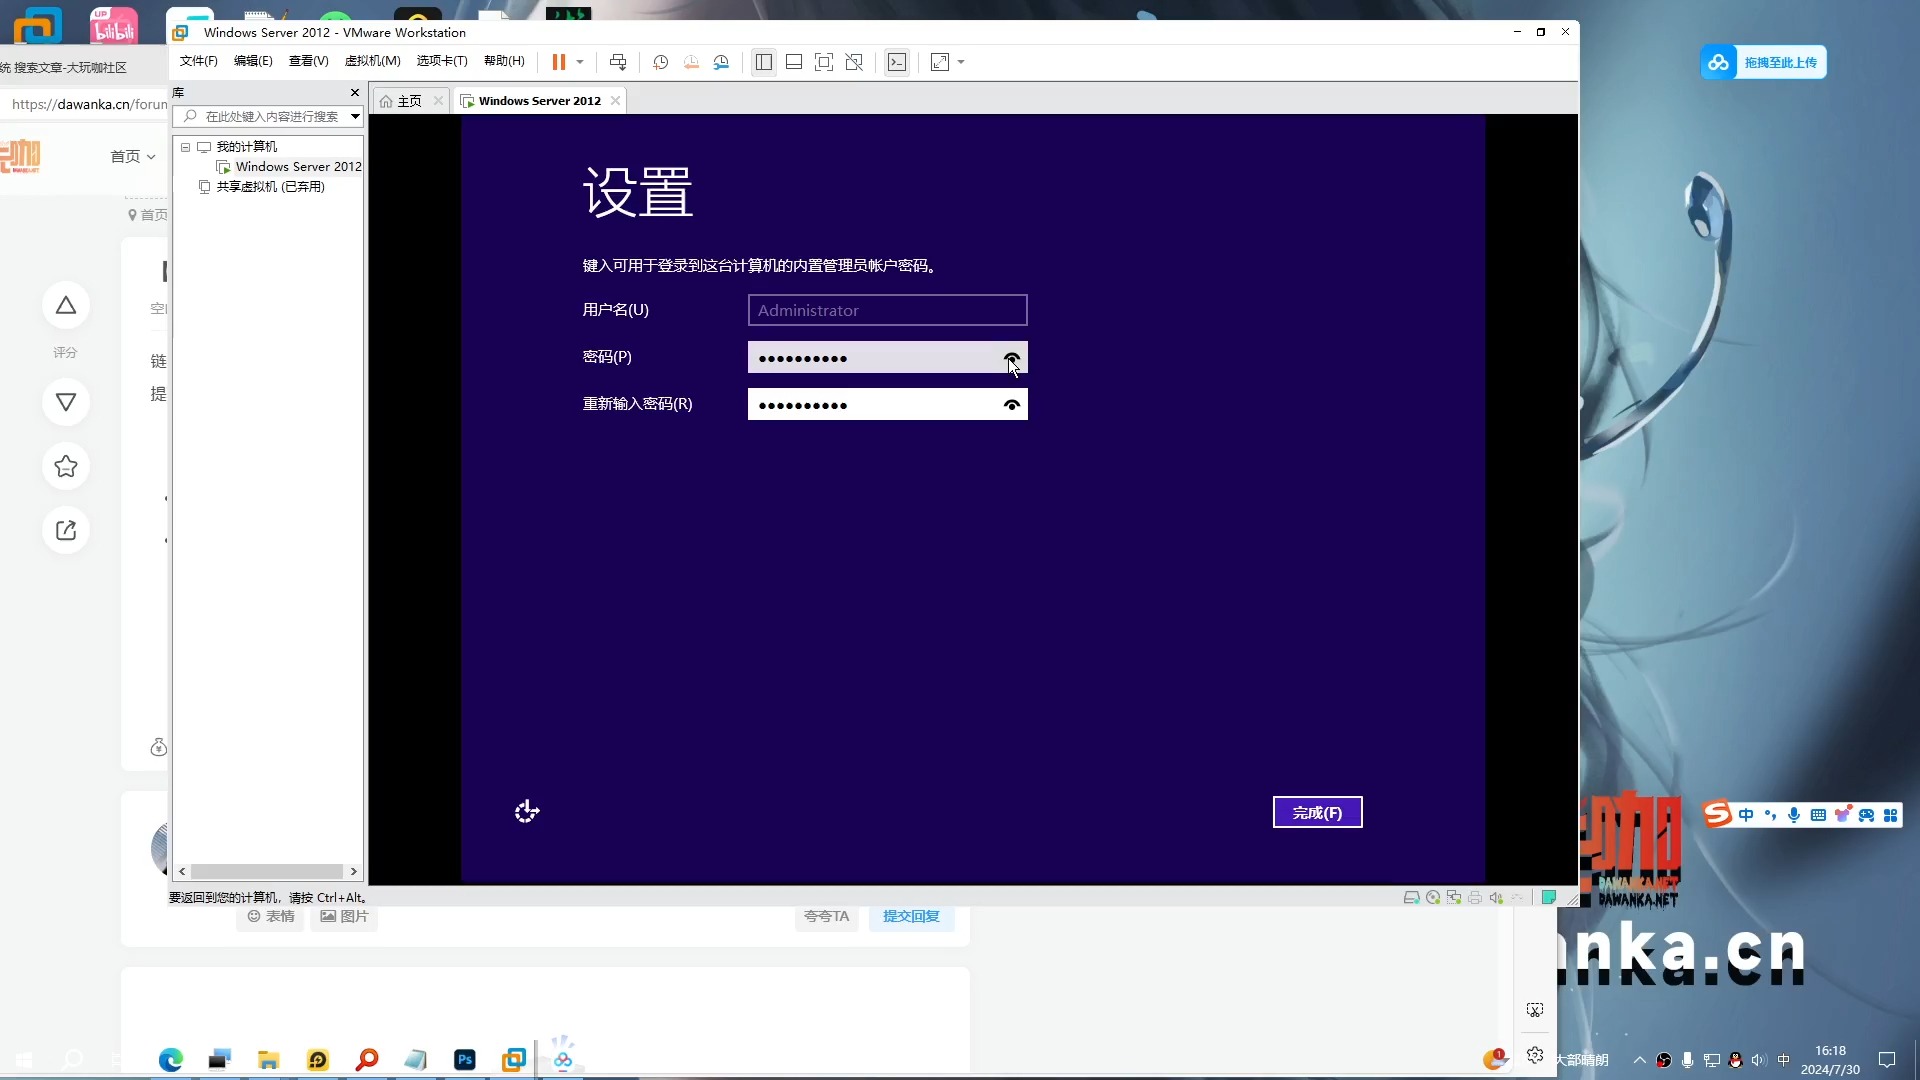Open the snapshot manager
The height and width of the screenshot is (1080, 1920).
tap(722, 62)
